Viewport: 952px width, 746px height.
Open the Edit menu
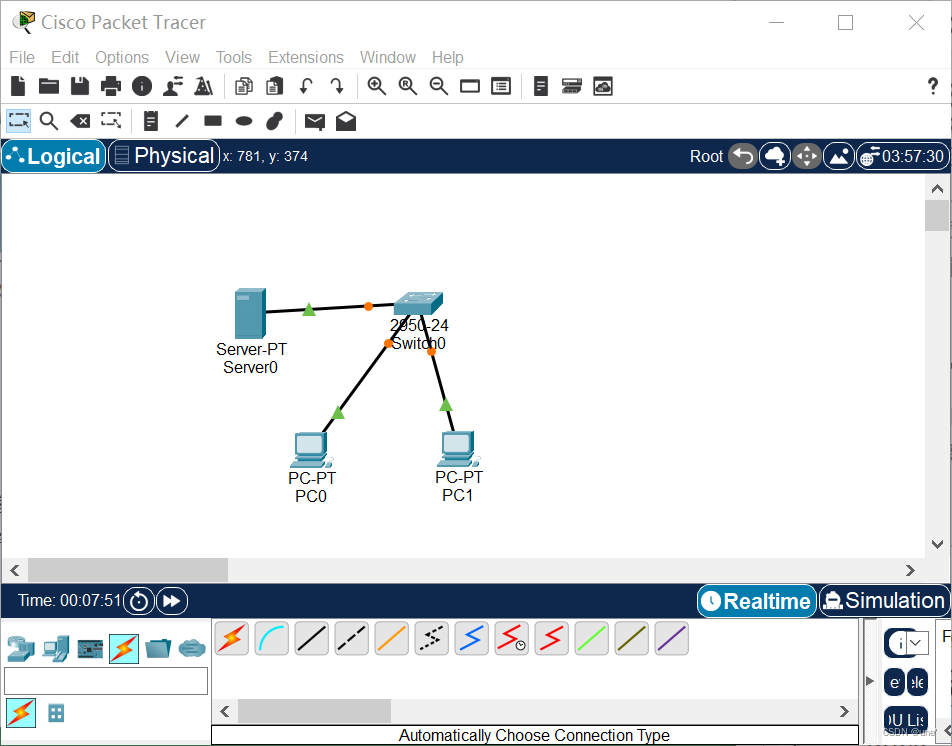tap(65, 57)
